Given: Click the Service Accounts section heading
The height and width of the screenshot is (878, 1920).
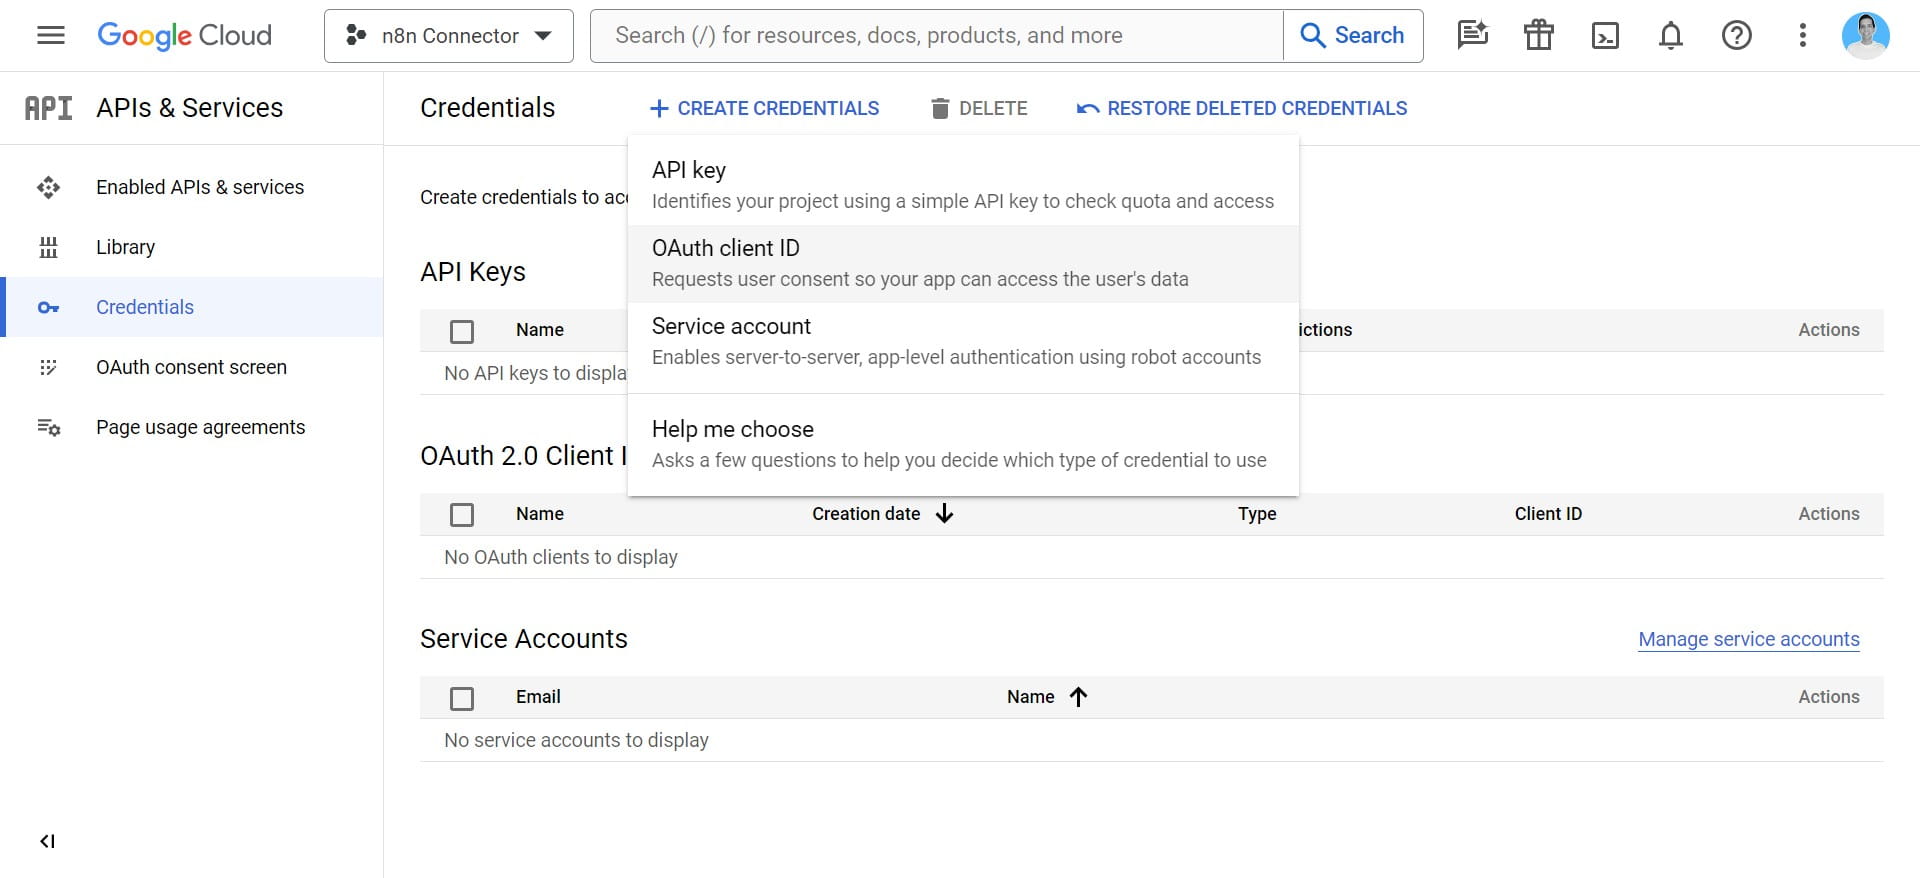Looking at the screenshot, I should (x=524, y=639).
